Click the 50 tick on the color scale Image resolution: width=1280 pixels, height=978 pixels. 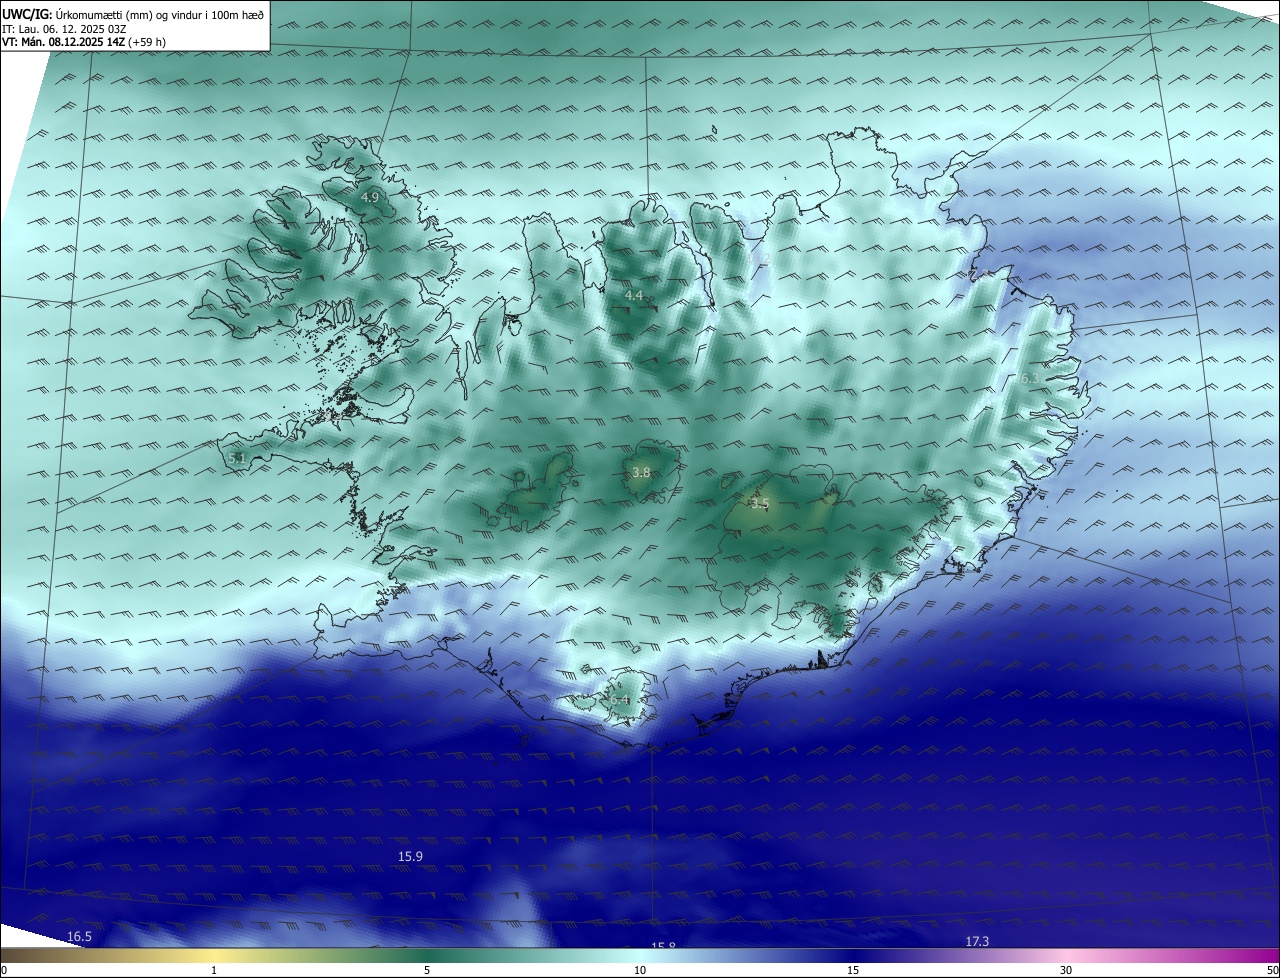[x=1272, y=971]
